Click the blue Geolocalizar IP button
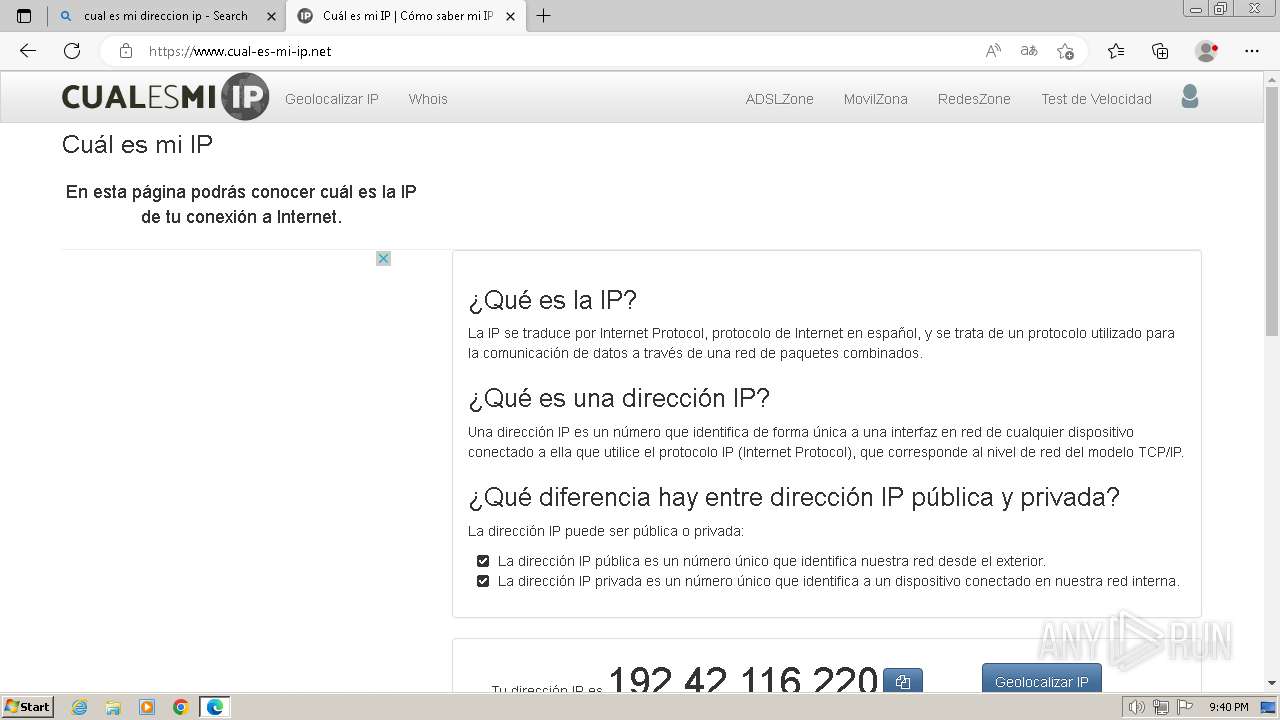The image size is (1280, 720). [1042, 678]
